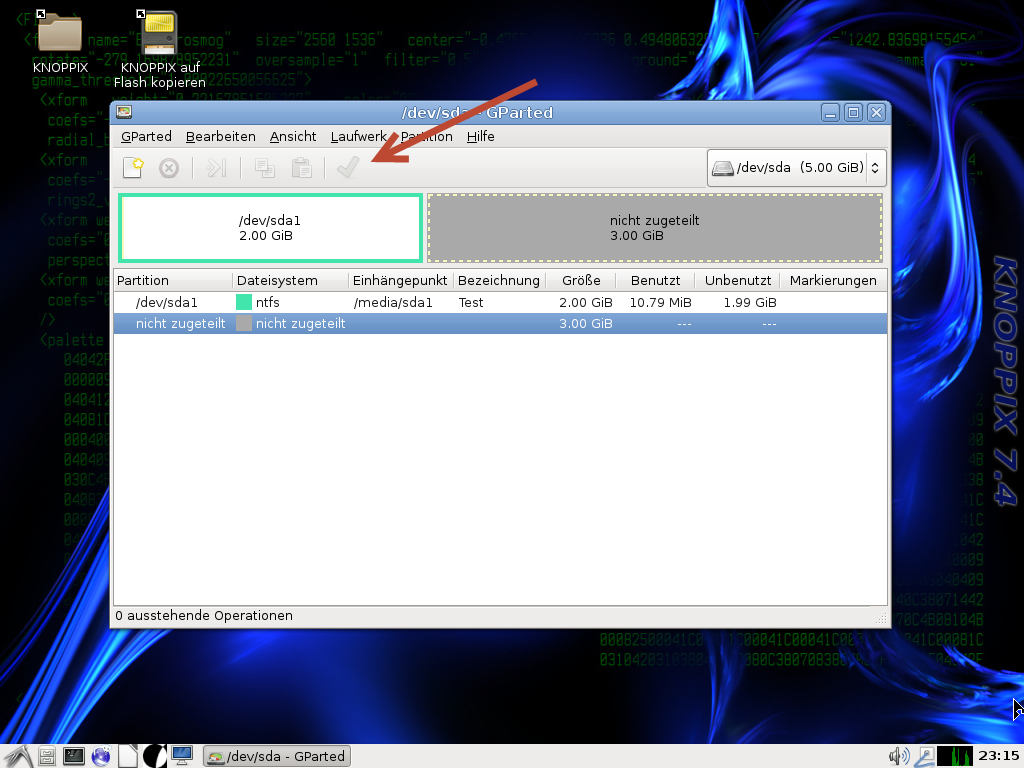Screen dimensions: 1024x768
Task: Click the Delete partition toolbar icon
Action: [168, 168]
